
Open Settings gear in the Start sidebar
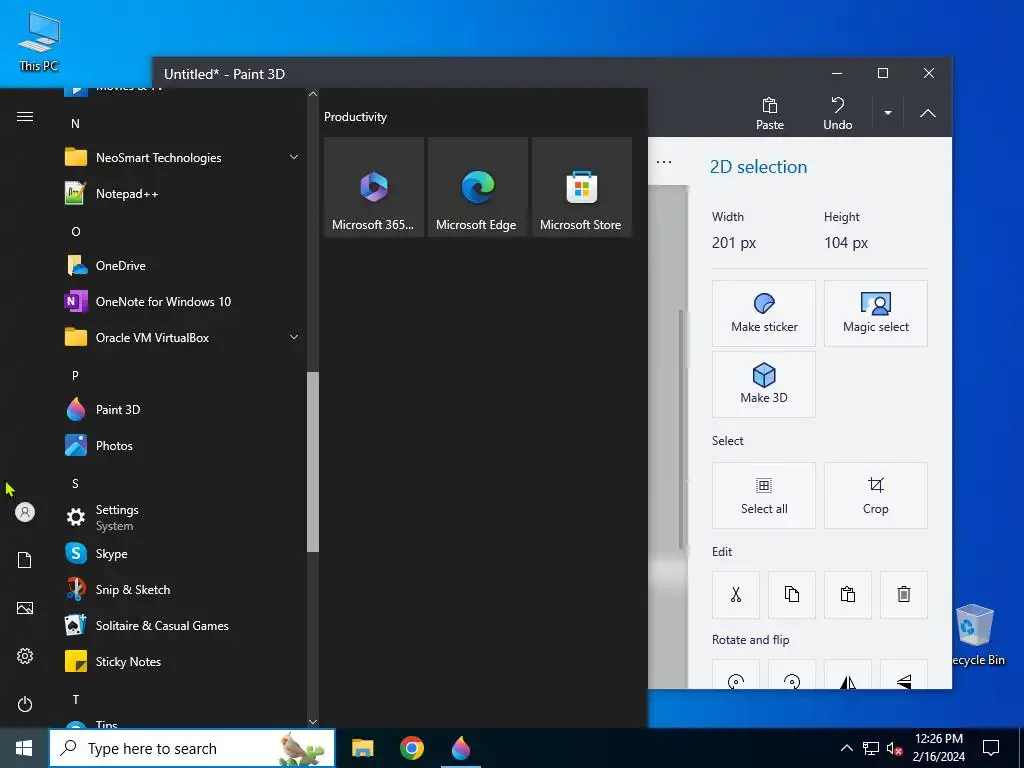pyautogui.click(x=25, y=656)
